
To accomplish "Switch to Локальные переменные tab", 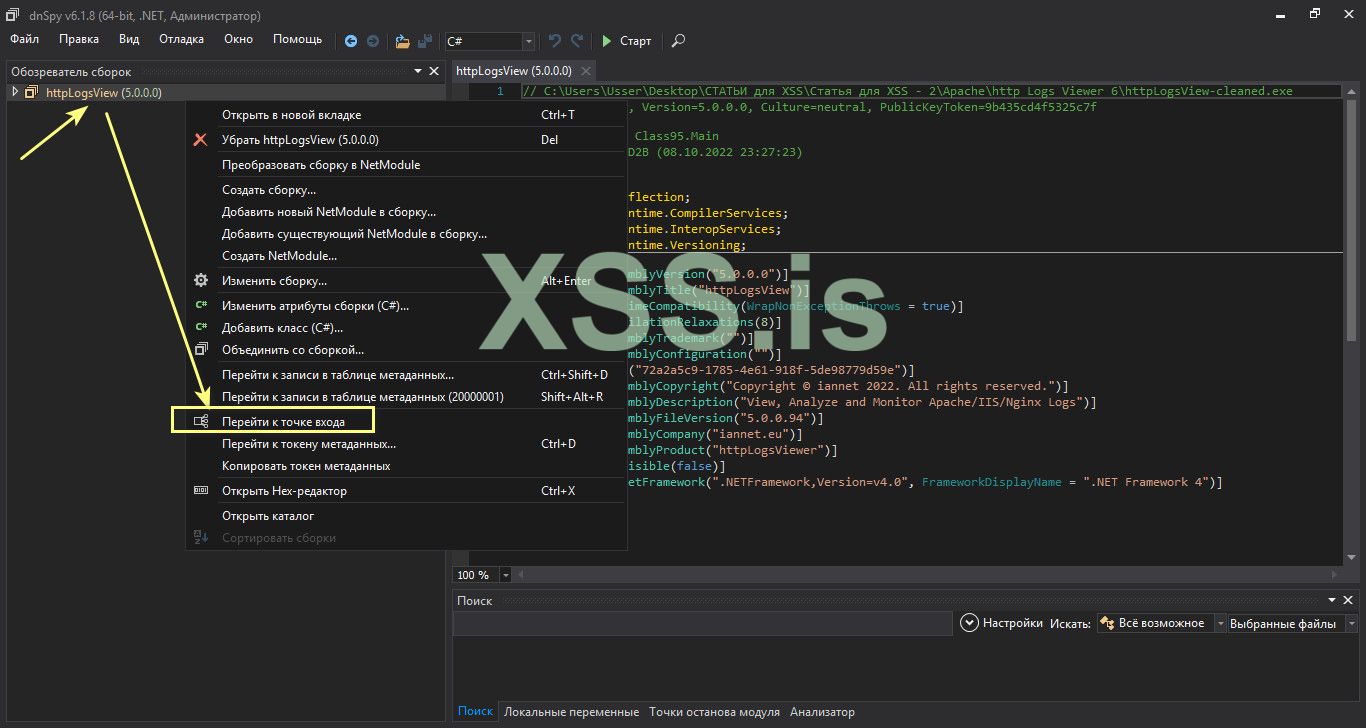I will pos(571,712).
